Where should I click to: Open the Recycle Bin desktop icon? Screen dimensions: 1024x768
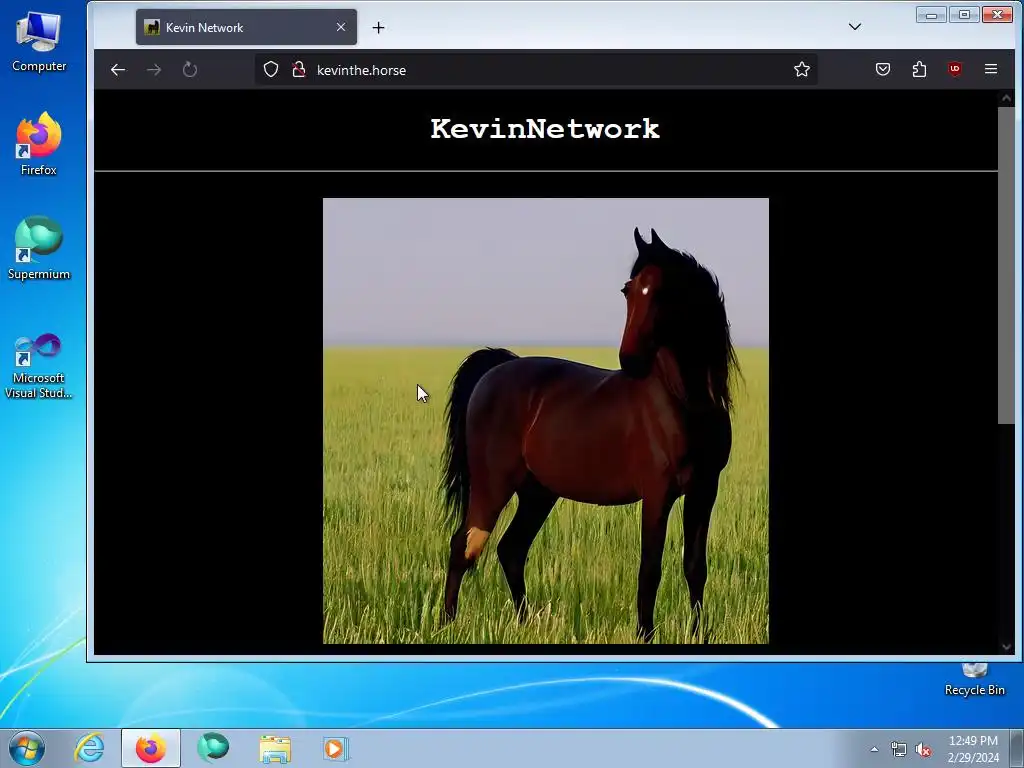coord(974,679)
